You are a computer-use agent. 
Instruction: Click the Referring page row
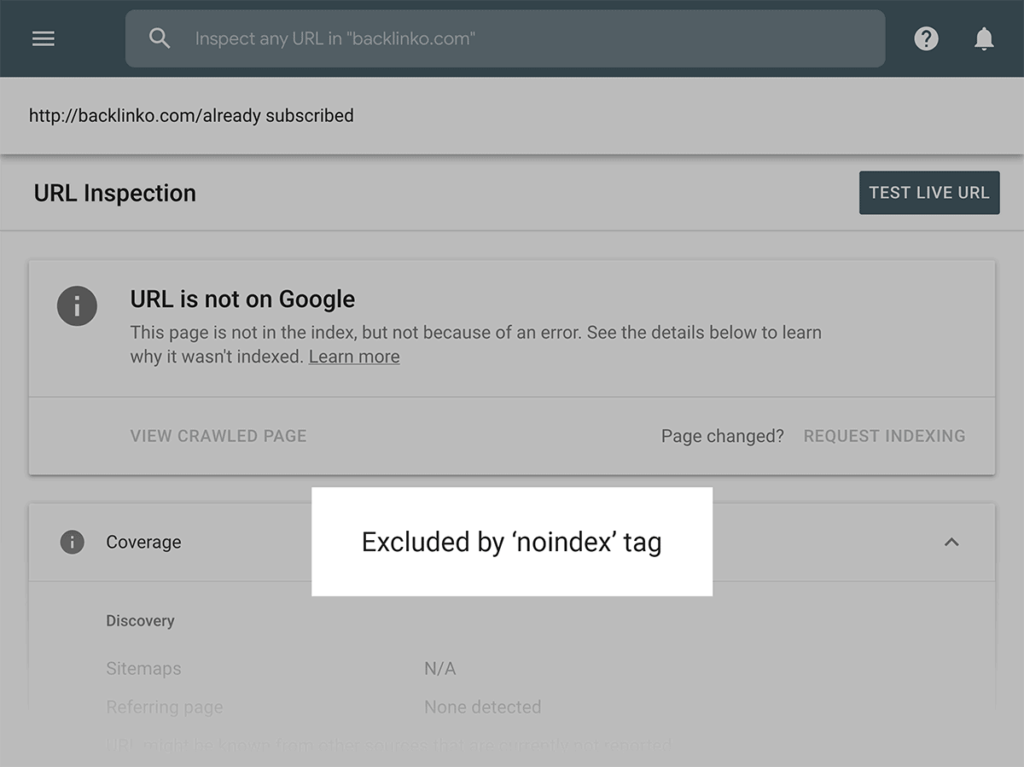point(164,707)
